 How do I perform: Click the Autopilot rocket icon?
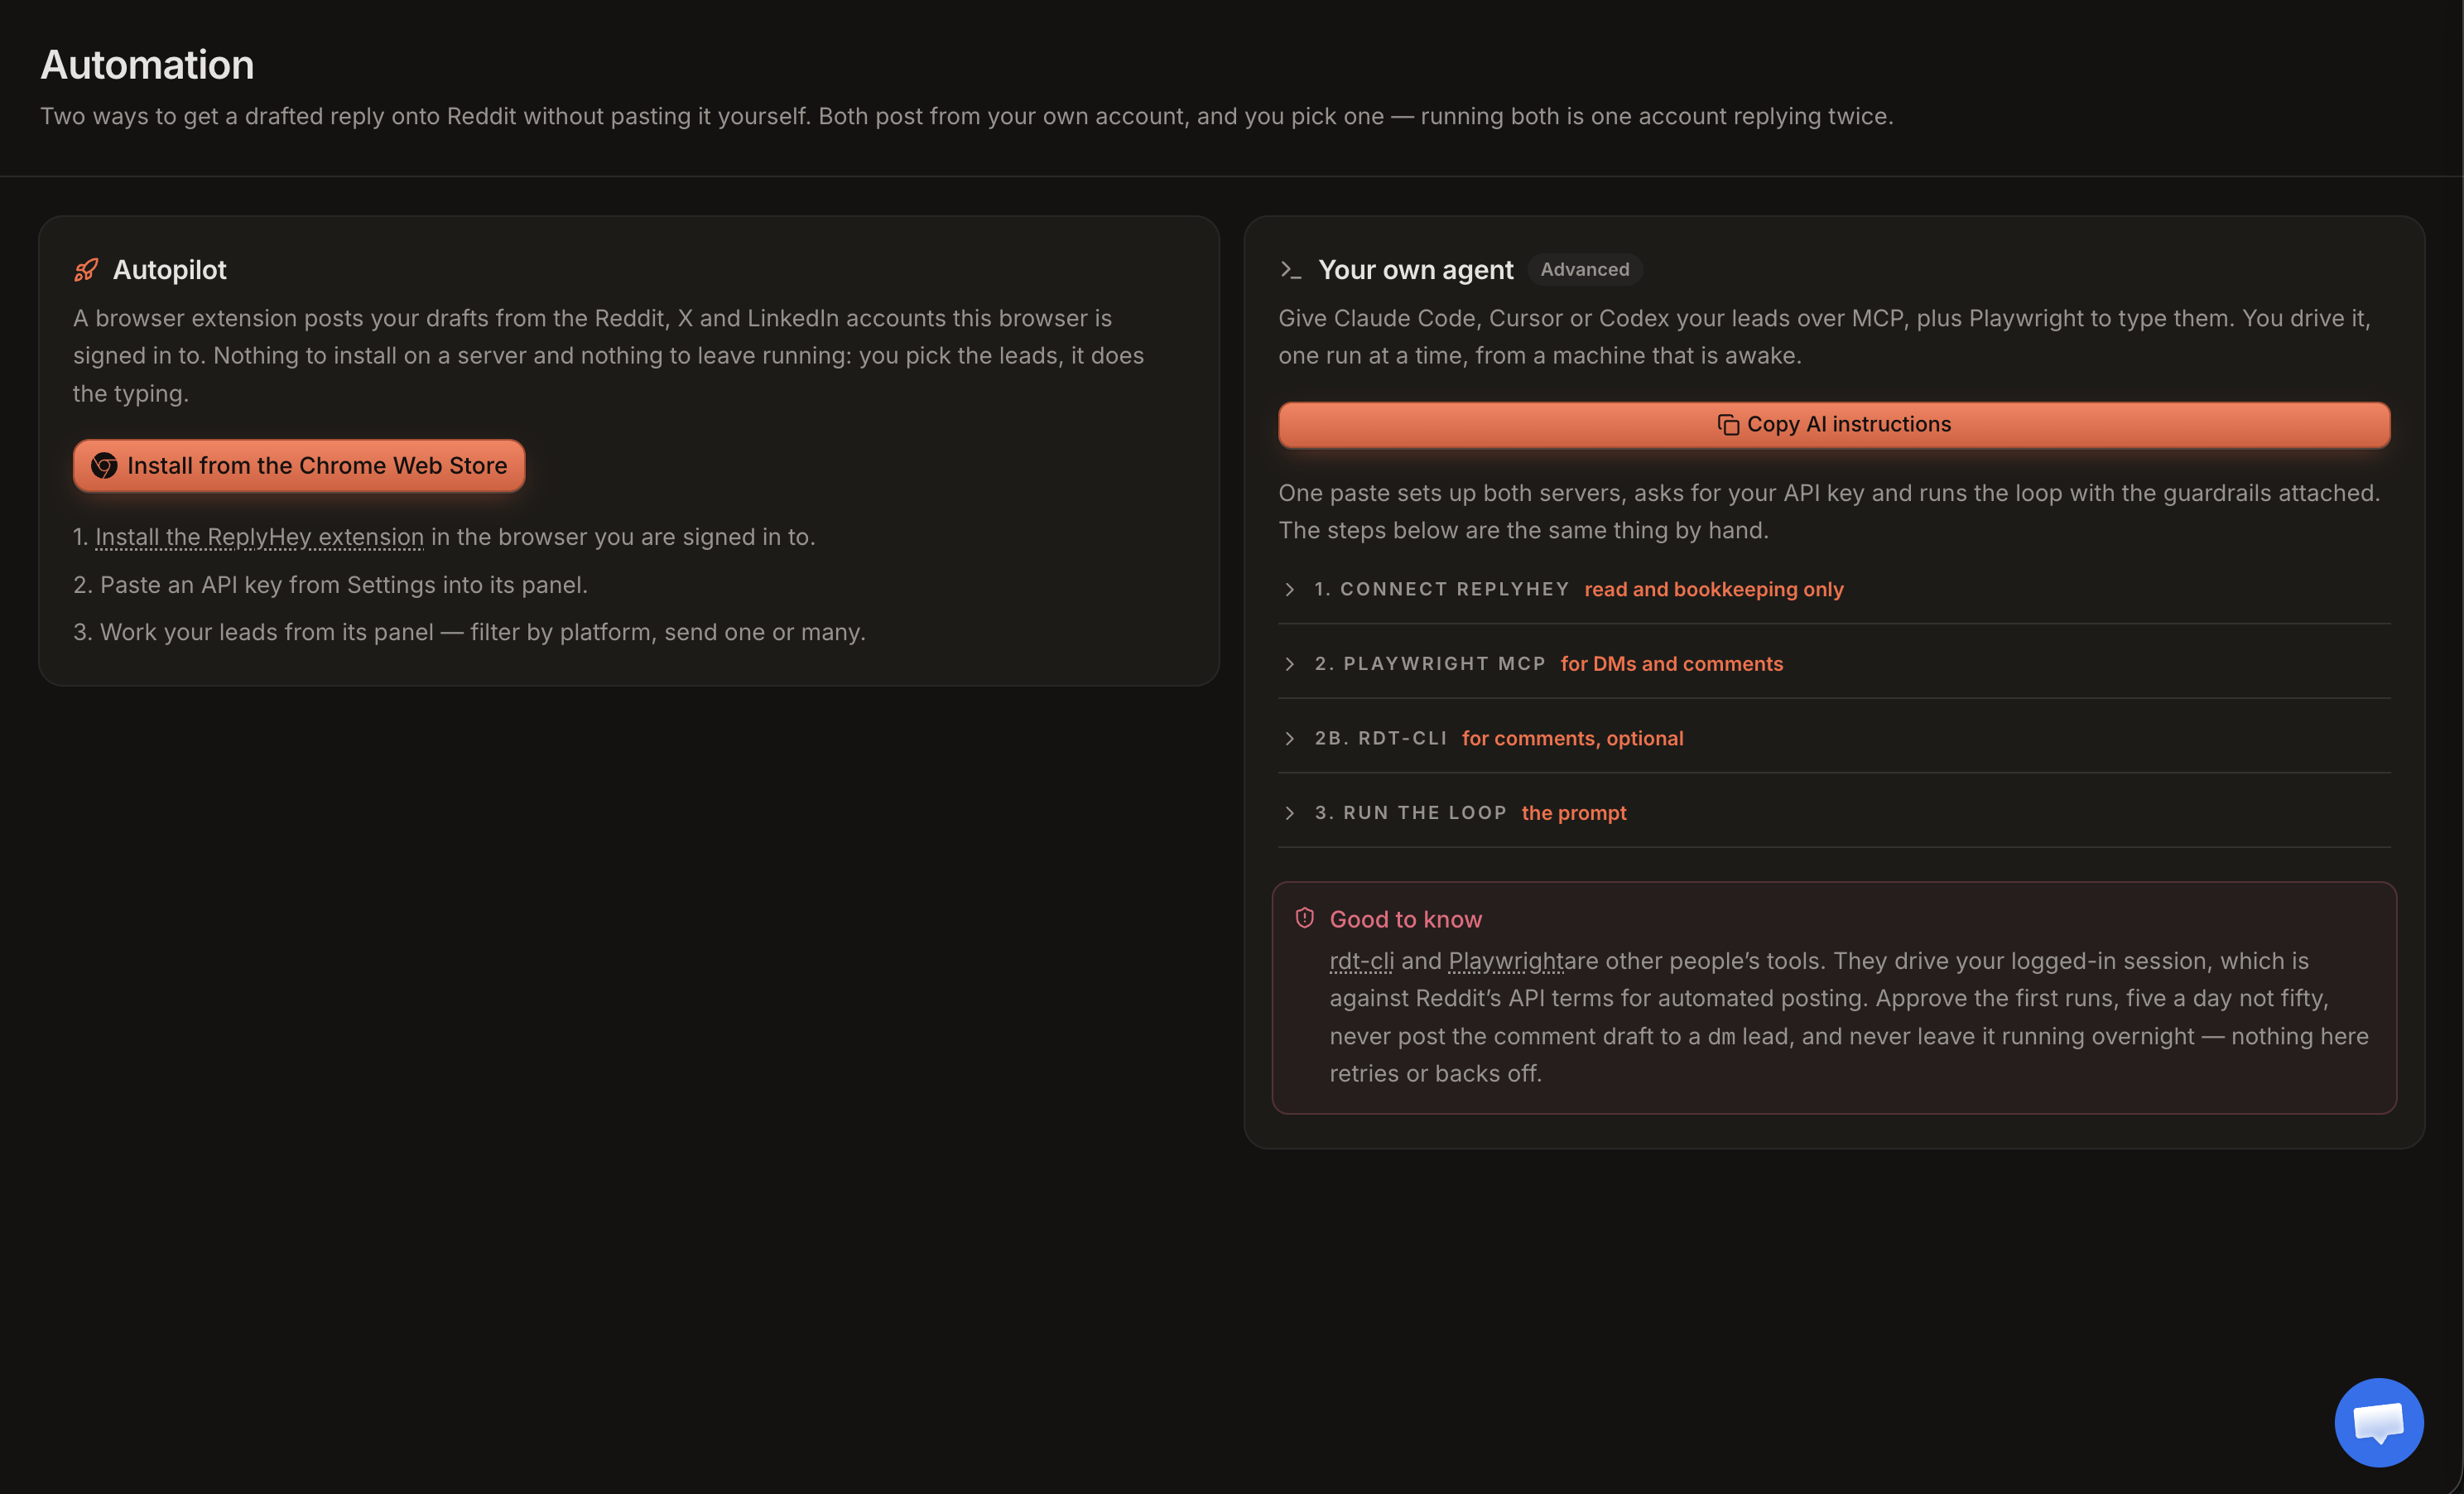pyautogui.click(x=86, y=270)
